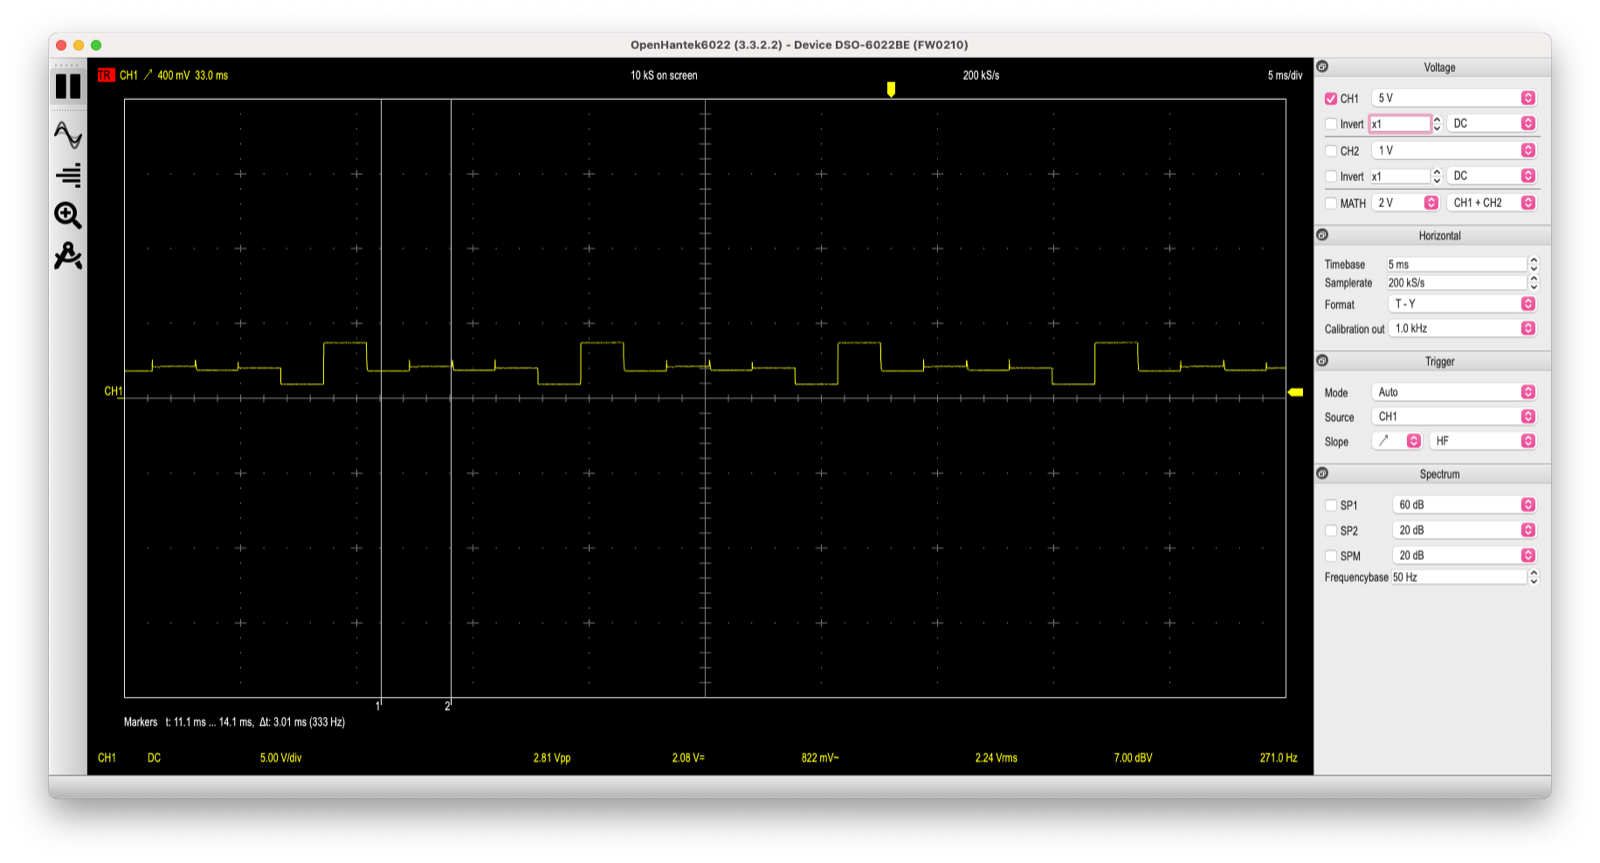Click the Trigger panel's float icon

[x=1323, y=361]
